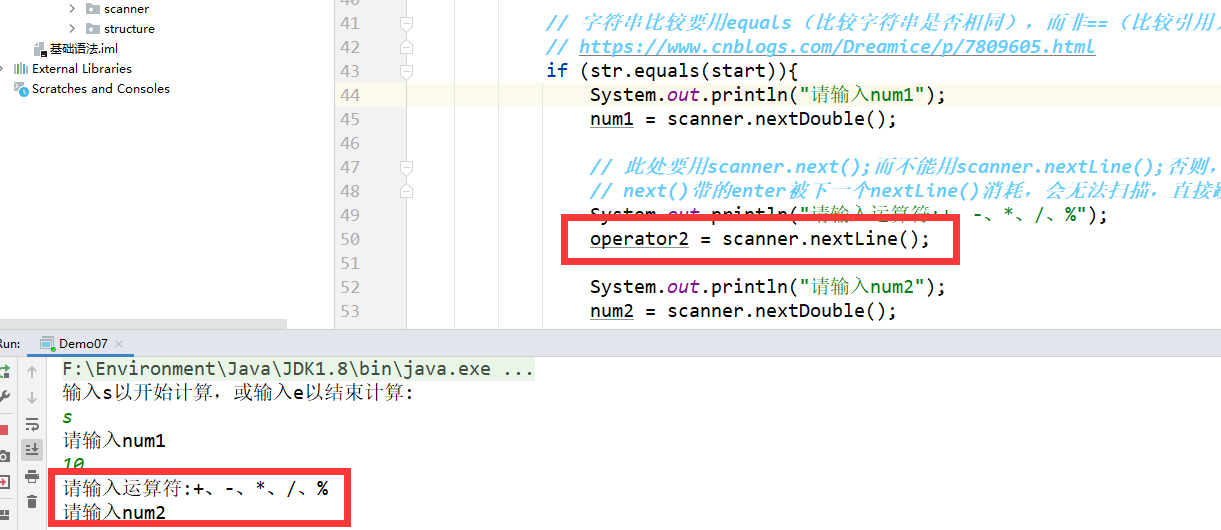The height and width of the screenshot is (530, 1221).
Task: Select Scratches and Consoles
Action: coord(100,89)
